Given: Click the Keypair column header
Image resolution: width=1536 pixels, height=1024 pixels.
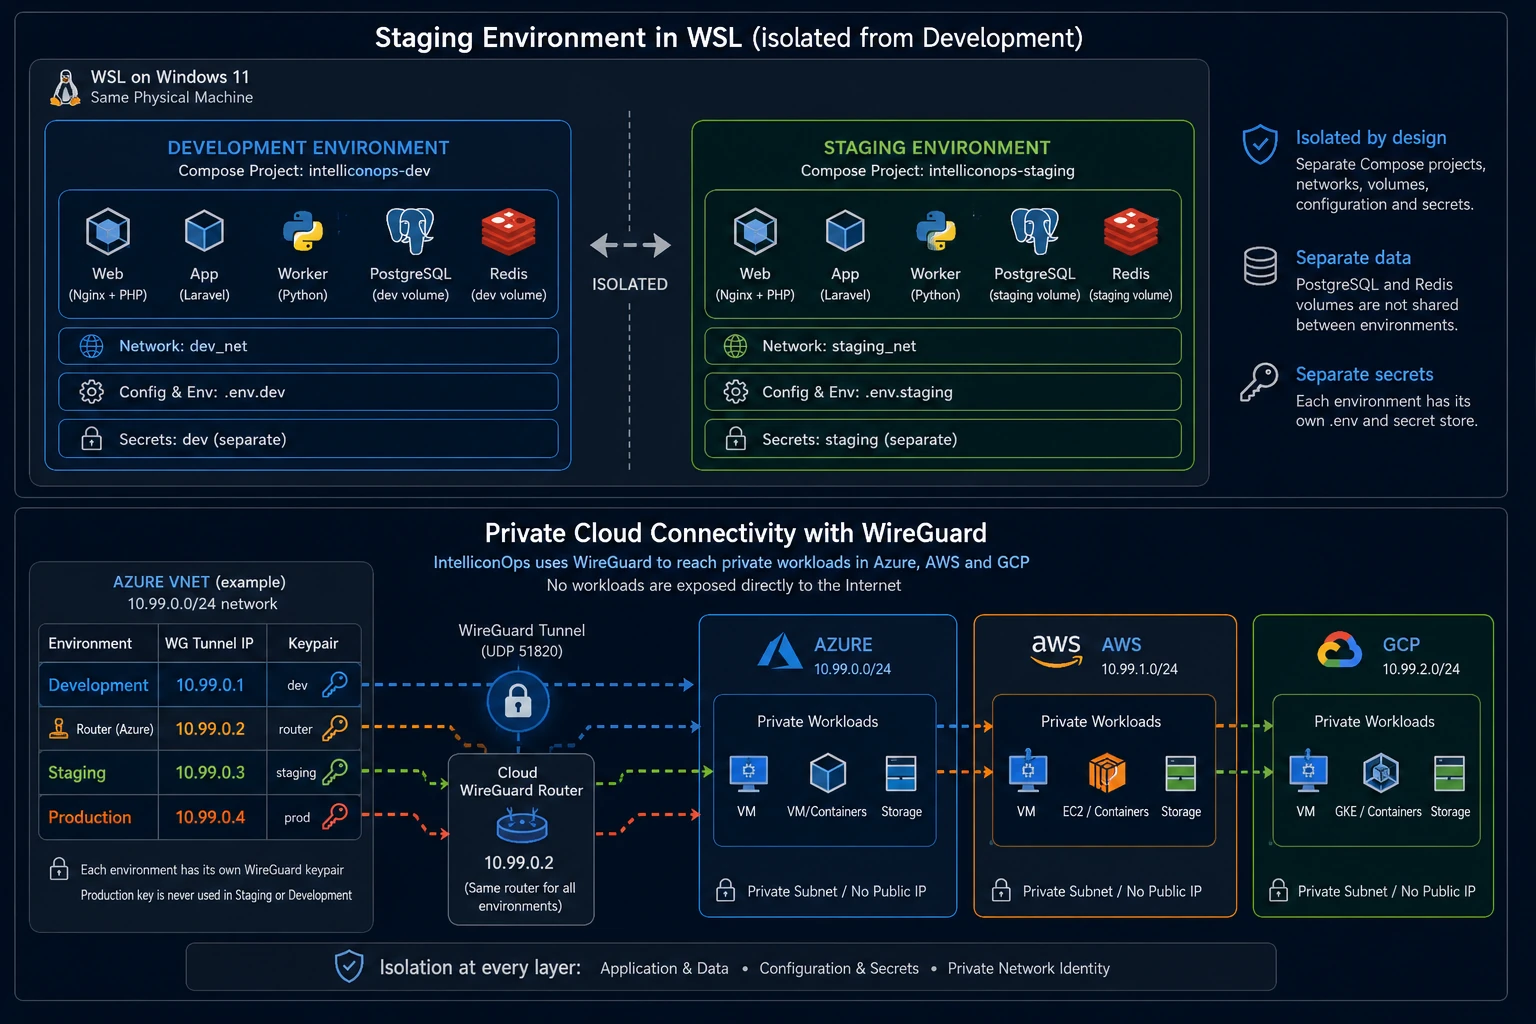Looking at the screenshot, I should 313,643.
